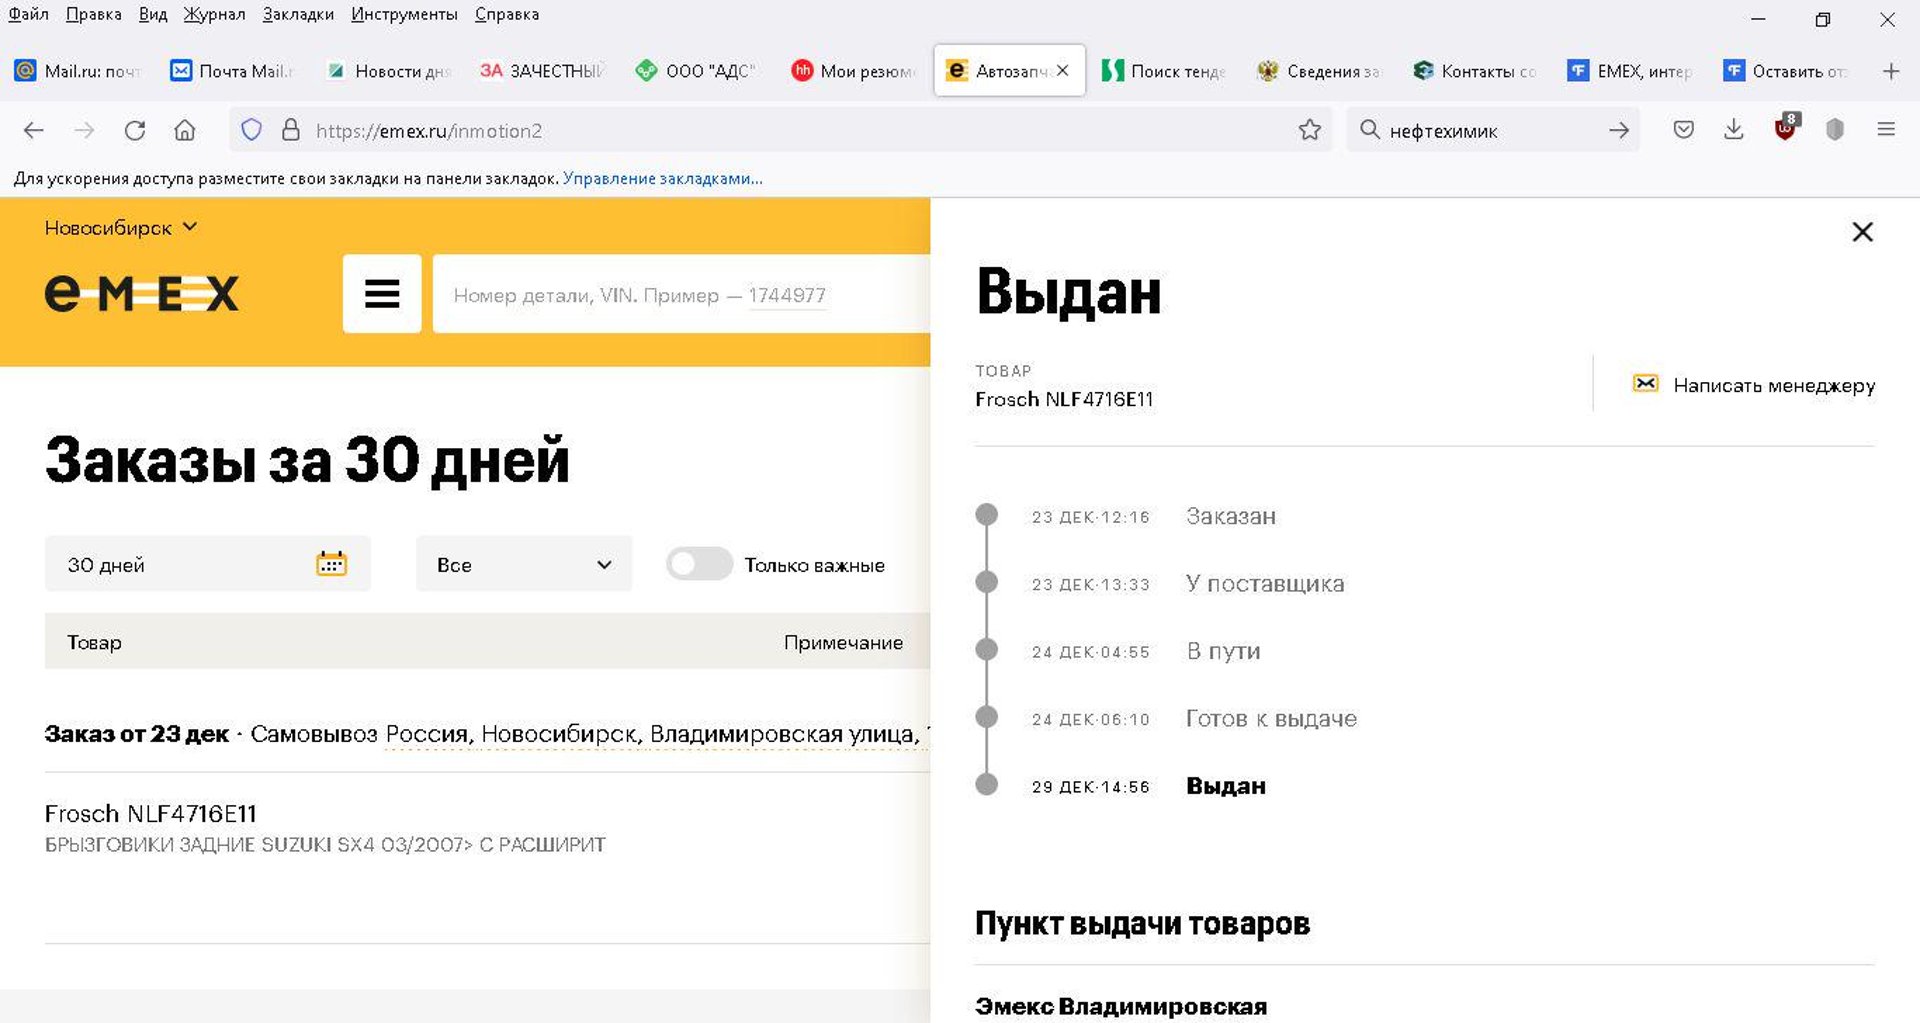Switch to the Сведения за tab
This screenshot has height=1023, width=1920.
click(1320, 71)
